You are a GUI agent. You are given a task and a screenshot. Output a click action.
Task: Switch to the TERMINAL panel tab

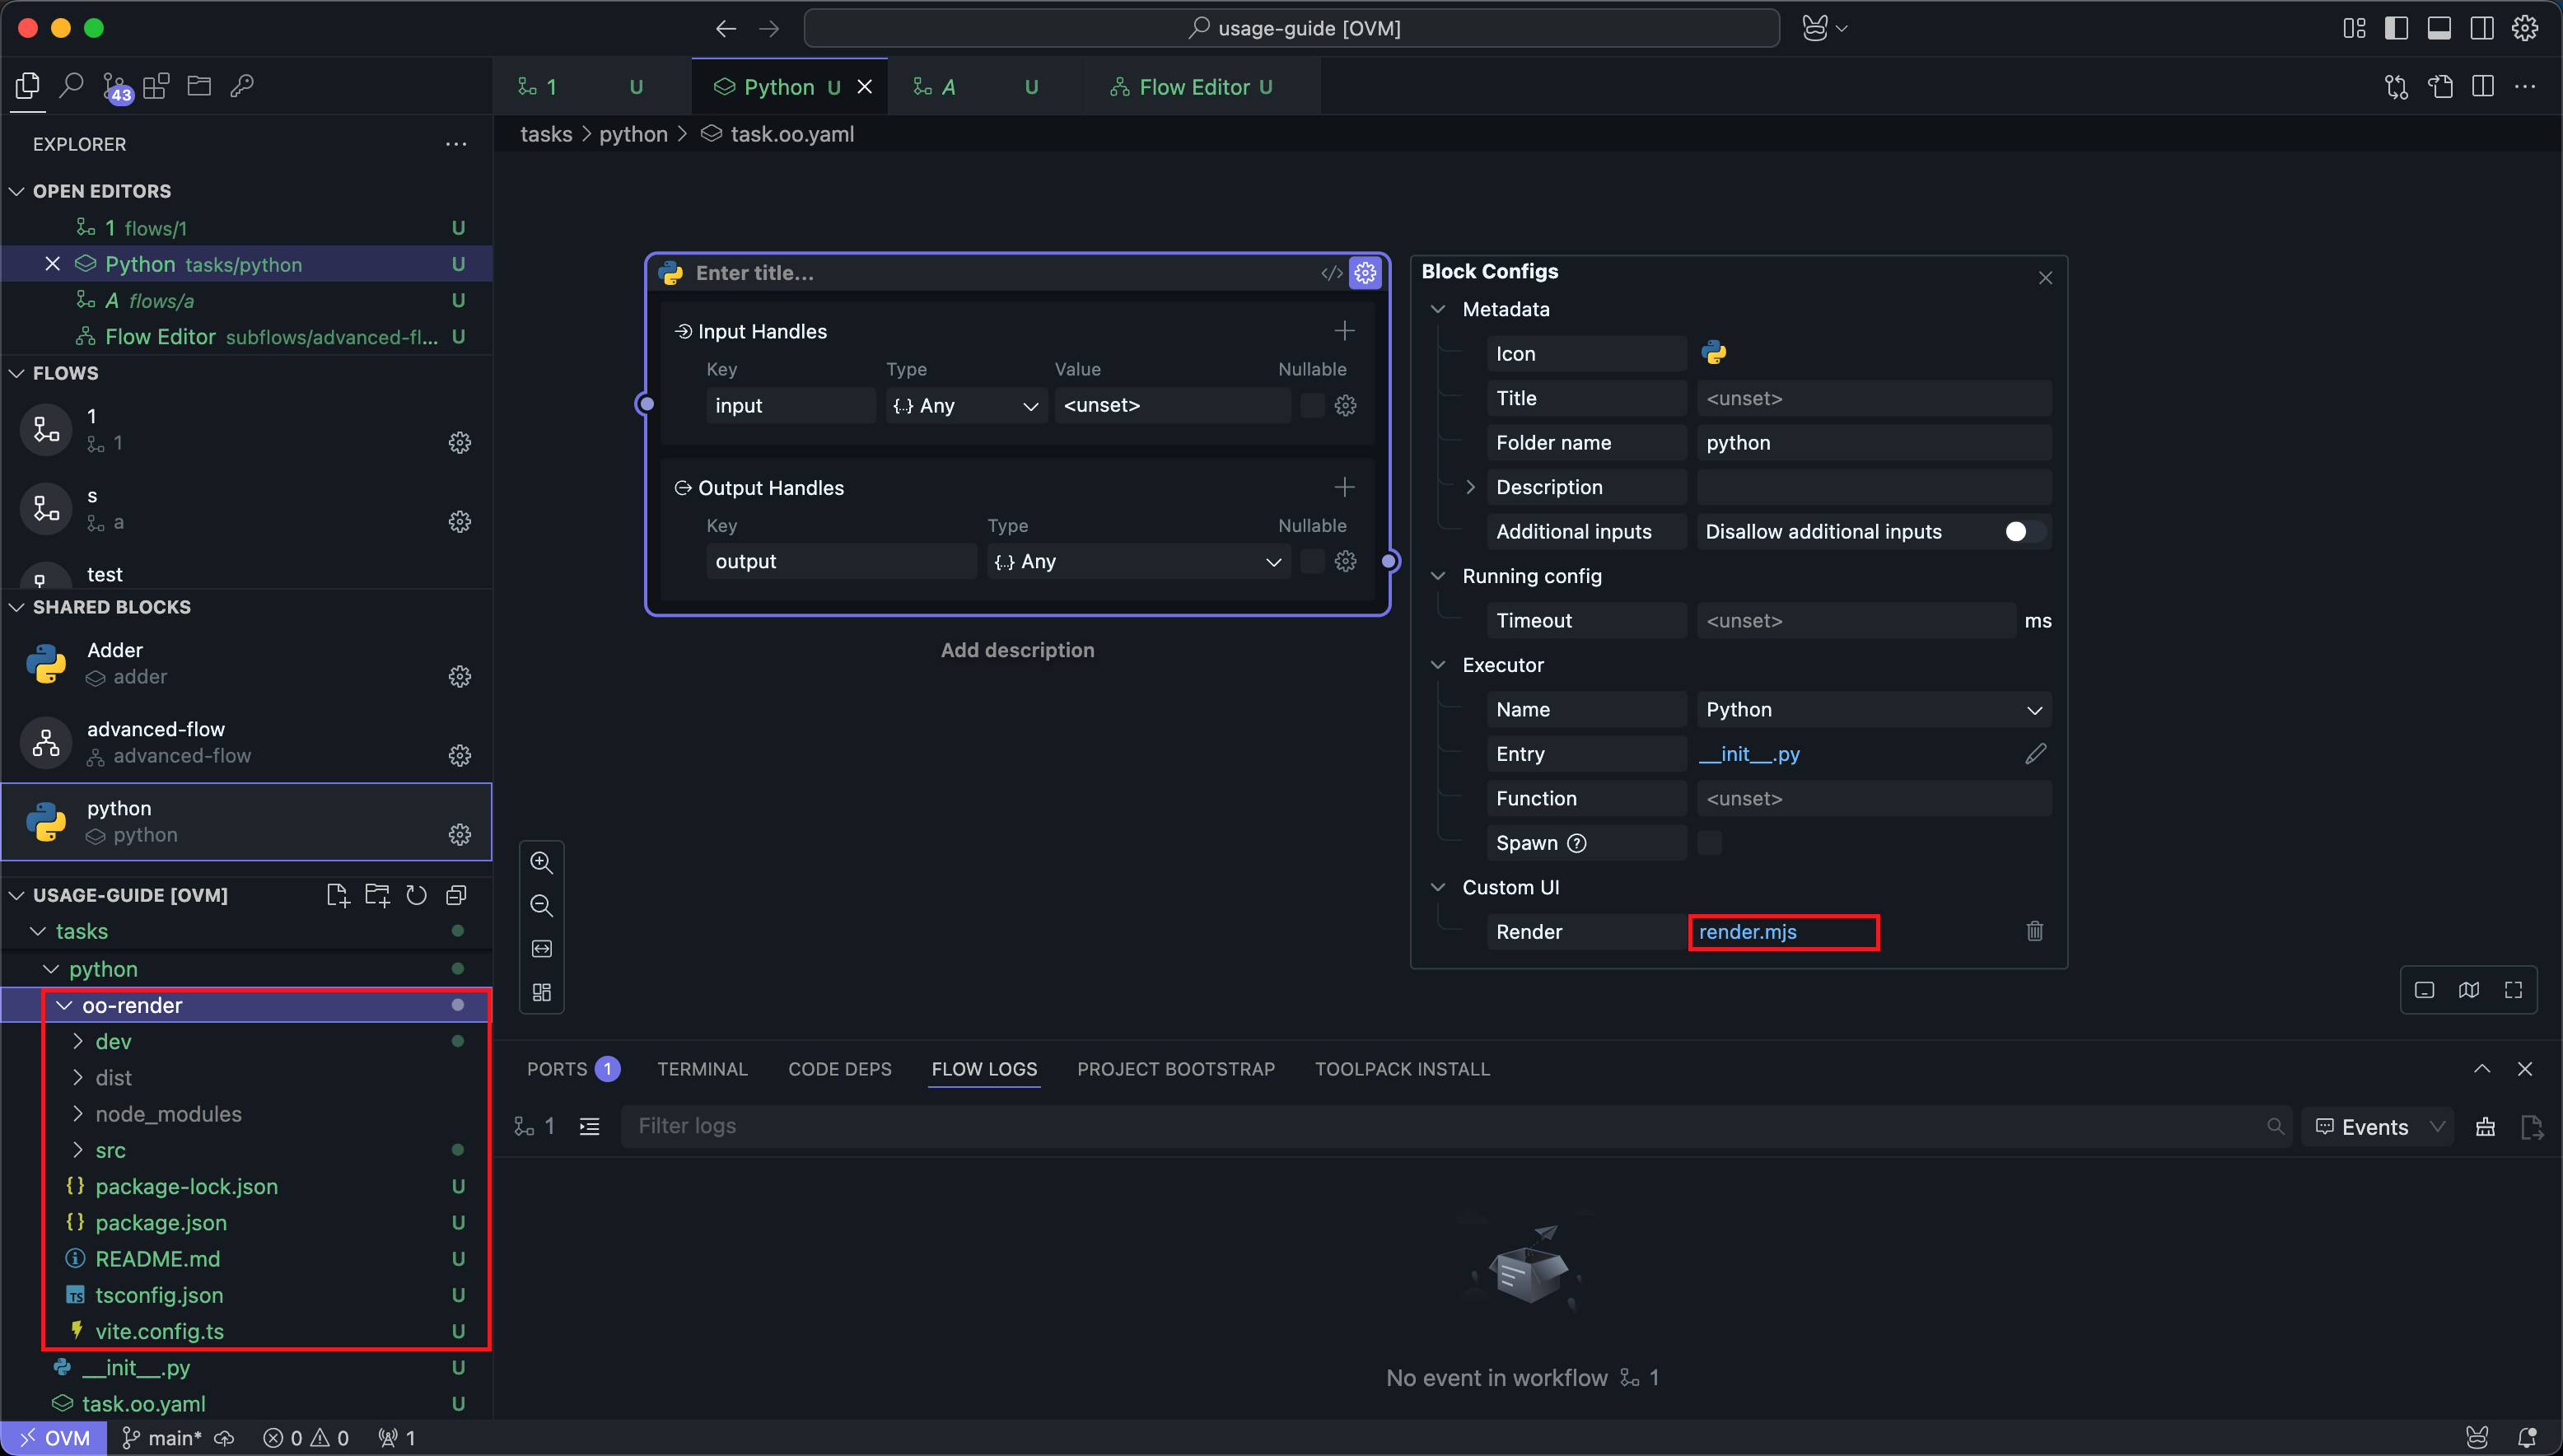[x=702, y=1069]
